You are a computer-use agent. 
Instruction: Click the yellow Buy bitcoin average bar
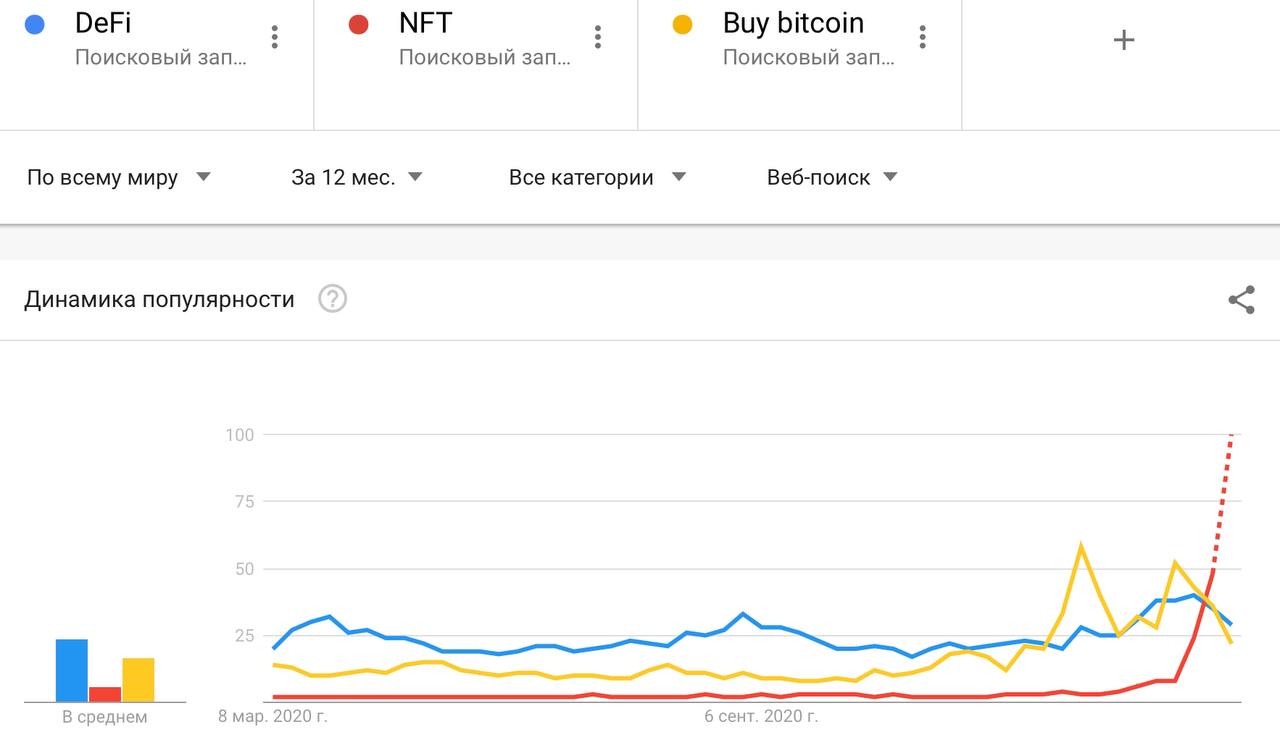click(138, 680)
